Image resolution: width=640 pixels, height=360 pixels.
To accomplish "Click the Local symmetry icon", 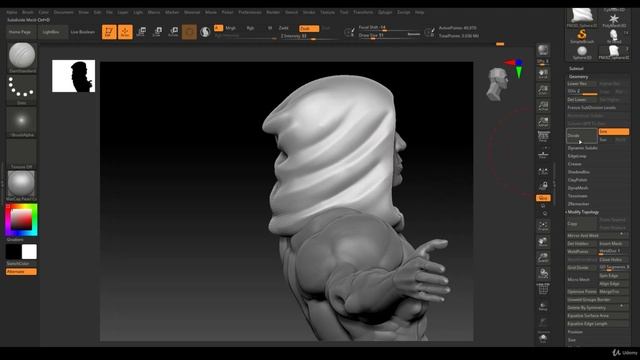I will click(543, 171).
